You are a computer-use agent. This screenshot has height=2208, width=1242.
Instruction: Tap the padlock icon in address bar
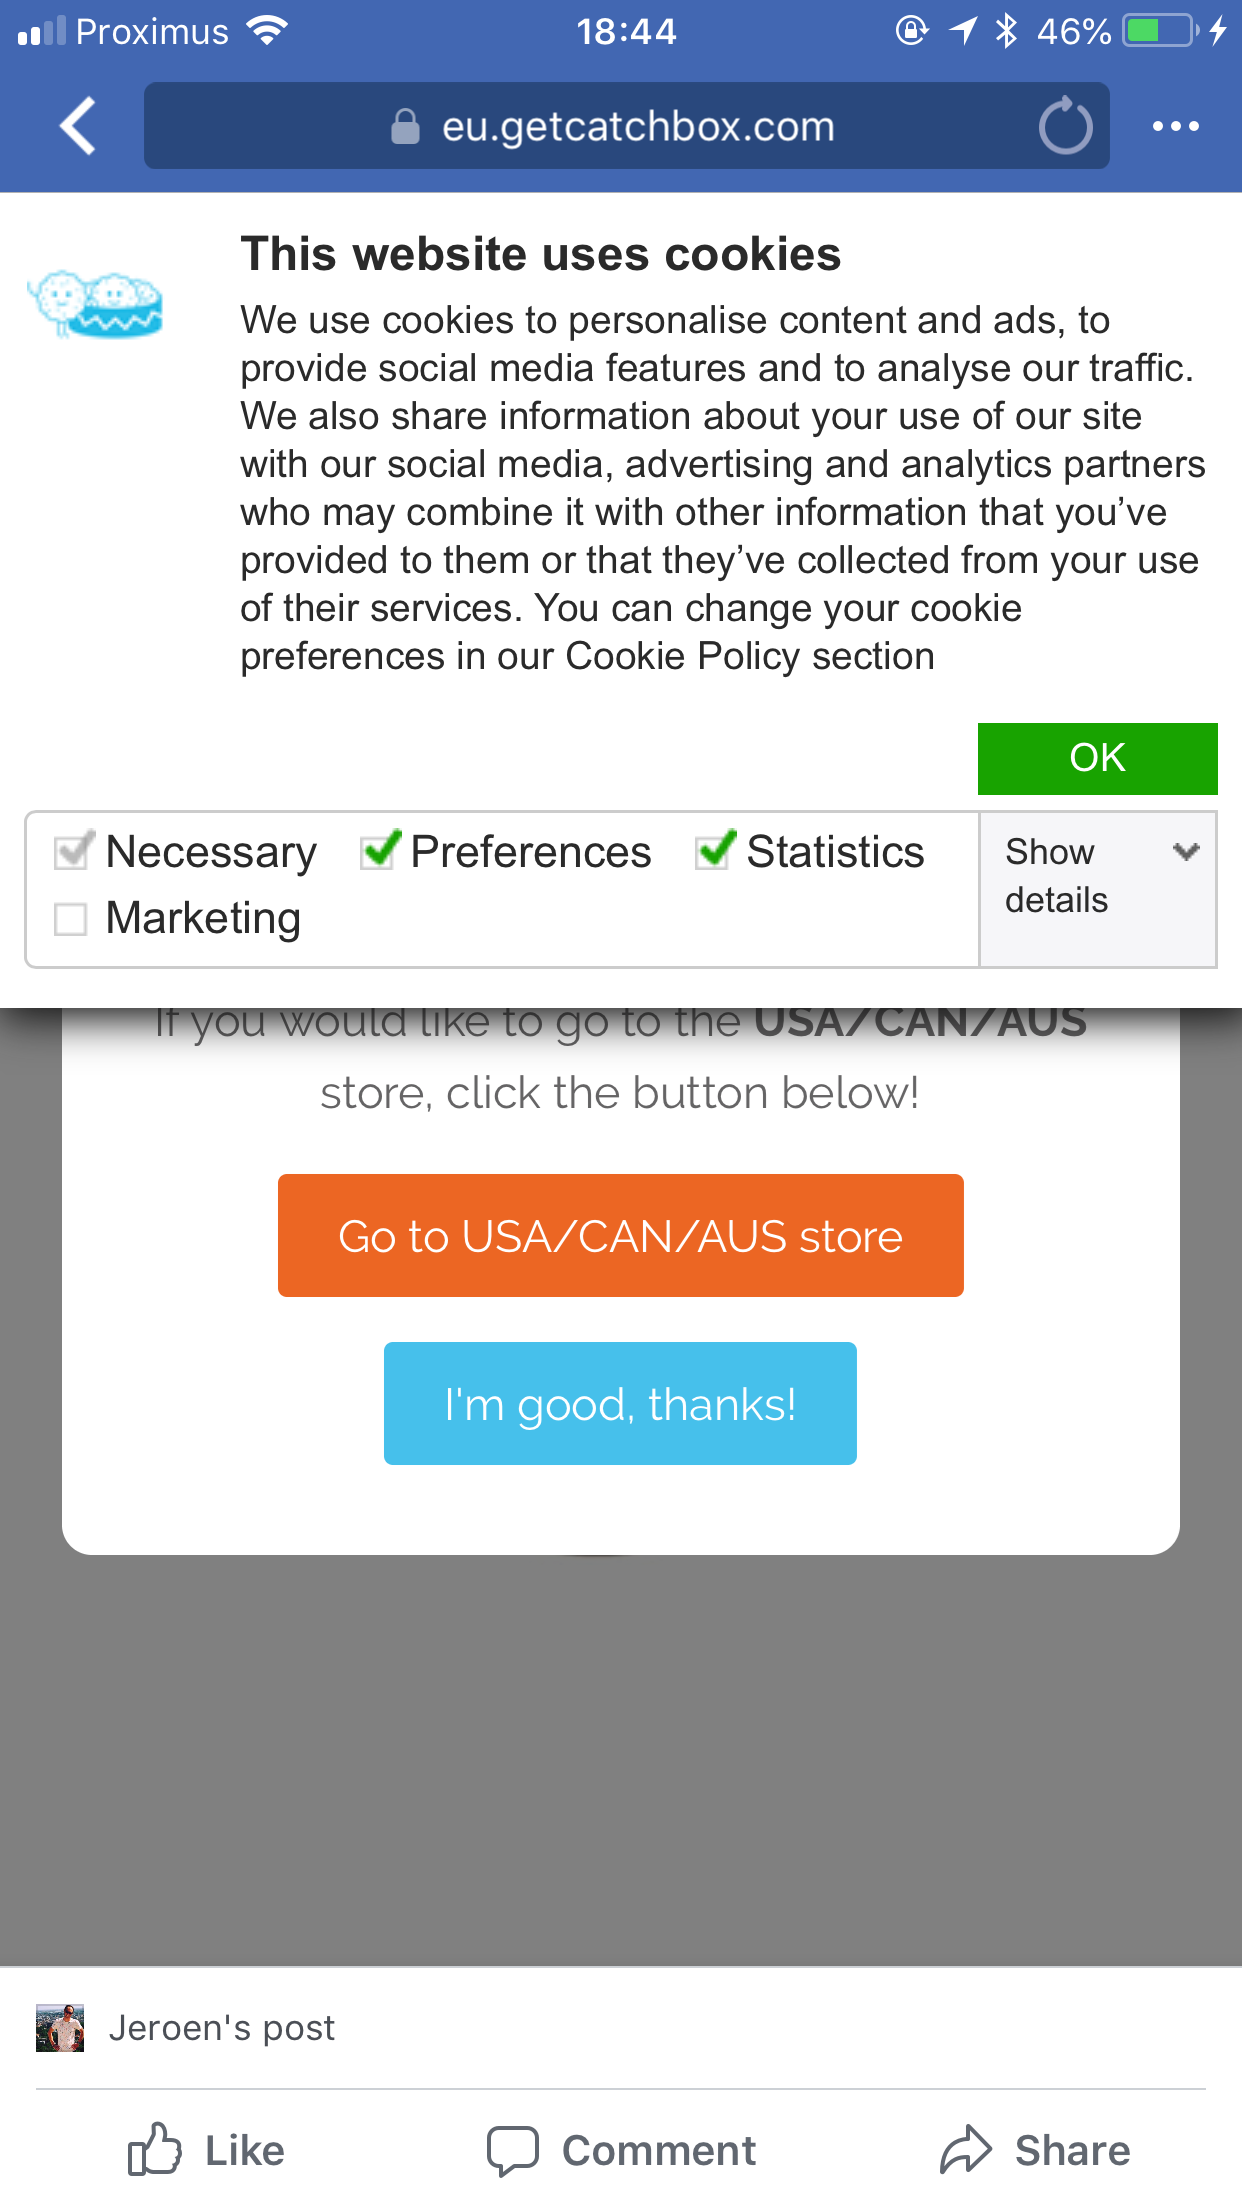click(x=405, y=127)
